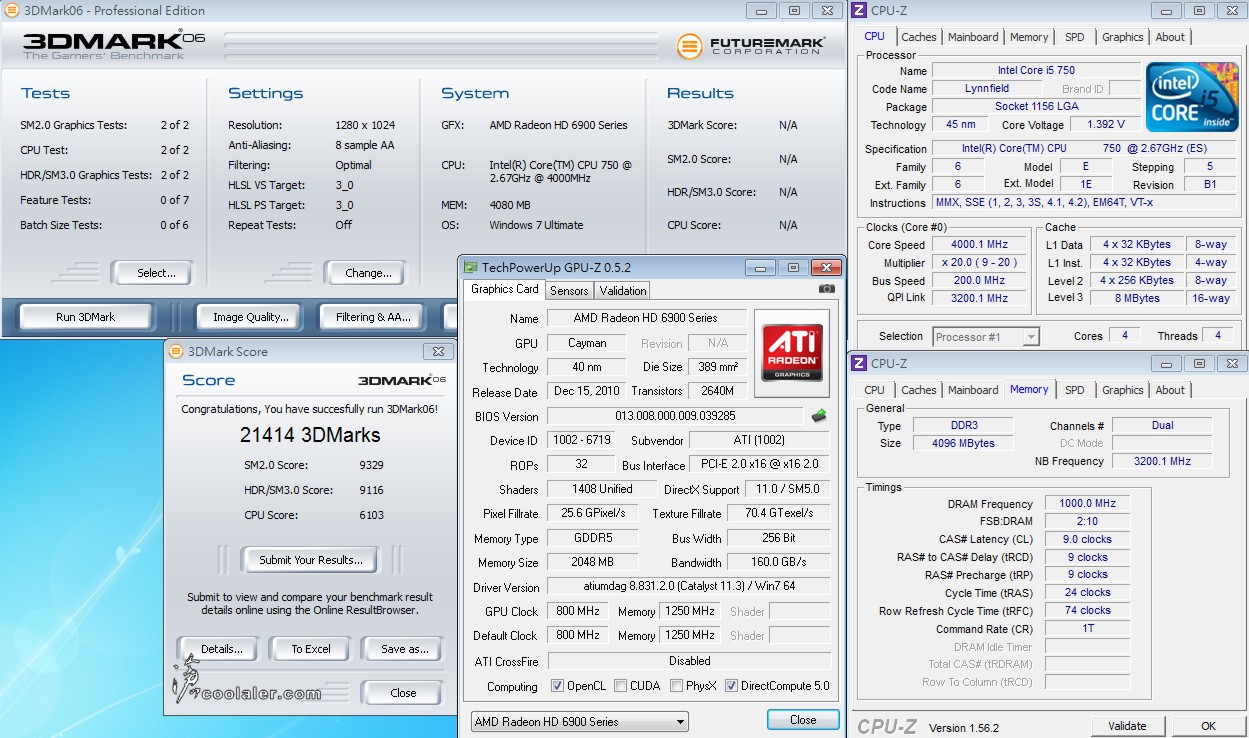Click the ATI CrossFire 'Disabled' field
1249x738 pixels.
(689, 661)
